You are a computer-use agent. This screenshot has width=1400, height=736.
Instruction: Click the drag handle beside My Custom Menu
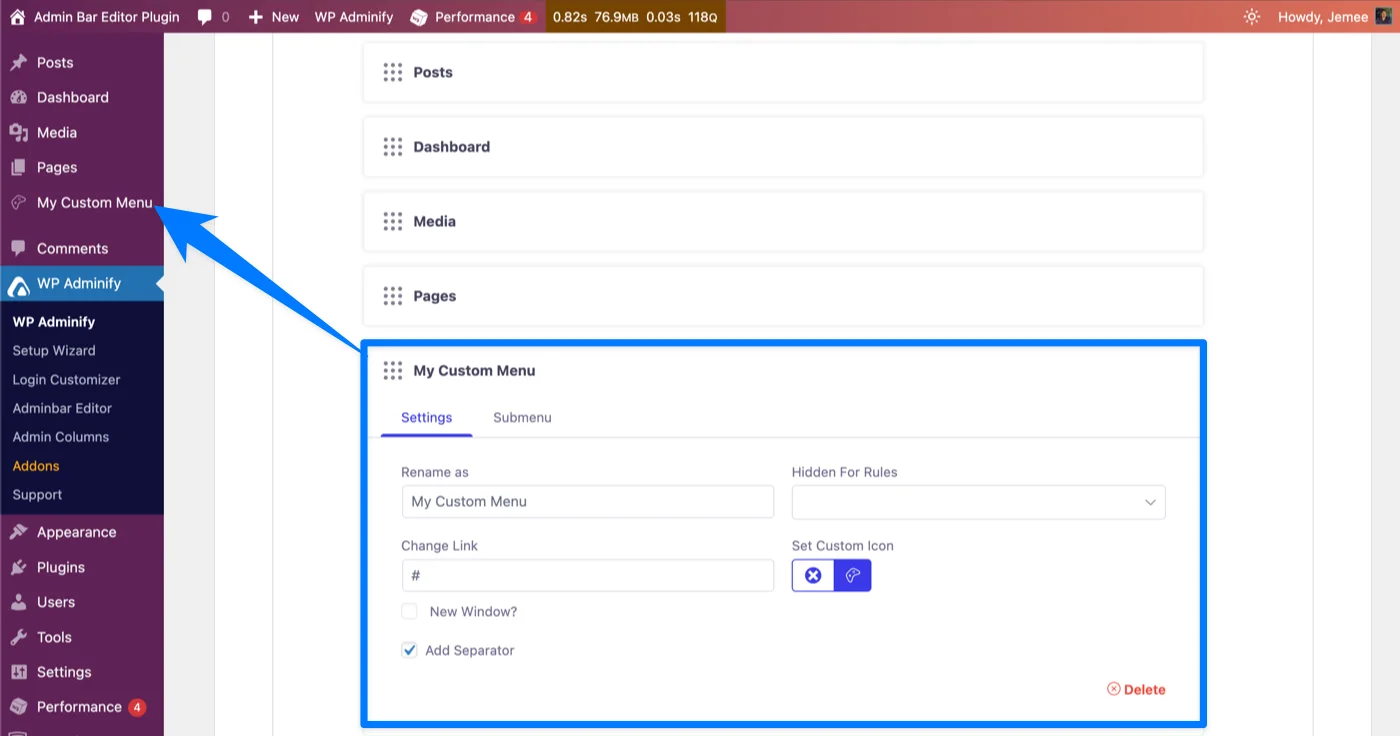pos(392,370)
